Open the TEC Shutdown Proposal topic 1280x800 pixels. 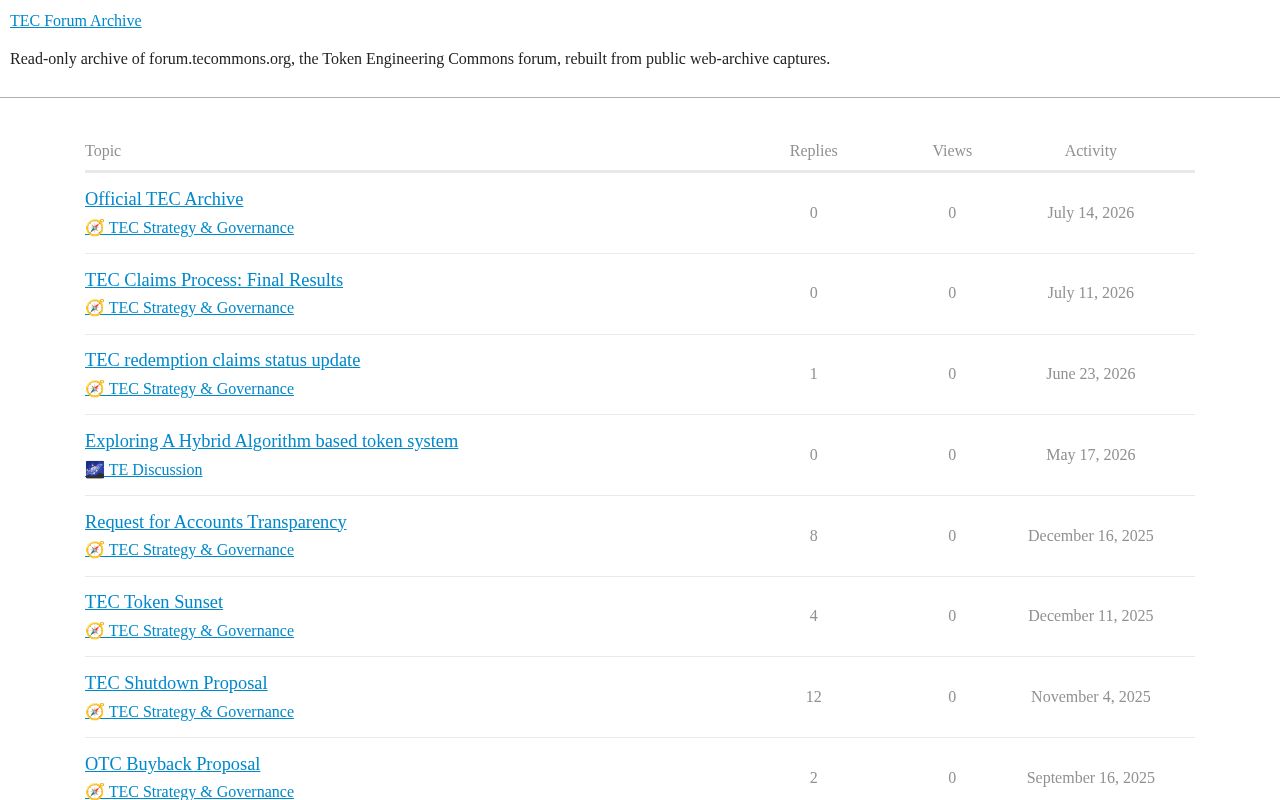click(176, 683)
